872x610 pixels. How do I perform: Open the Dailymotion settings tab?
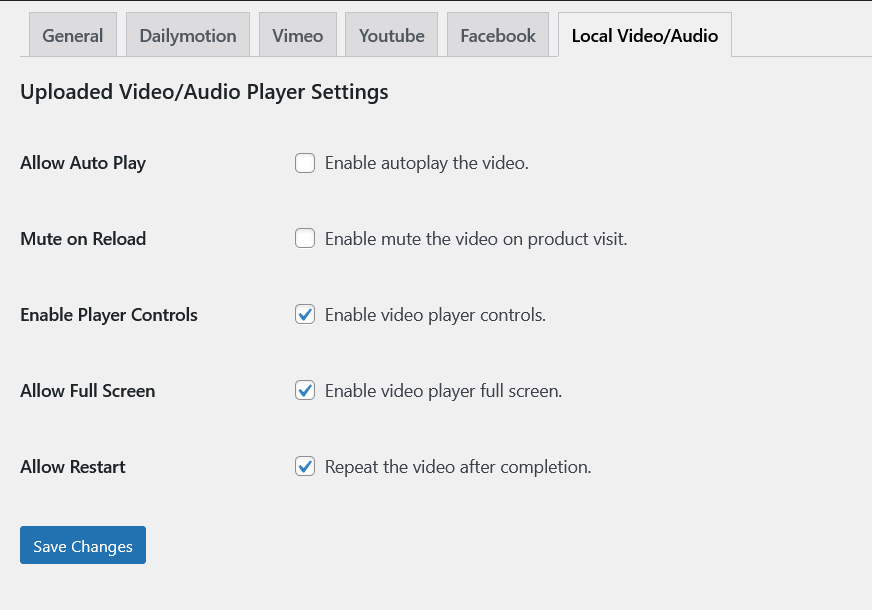[188, 35]
